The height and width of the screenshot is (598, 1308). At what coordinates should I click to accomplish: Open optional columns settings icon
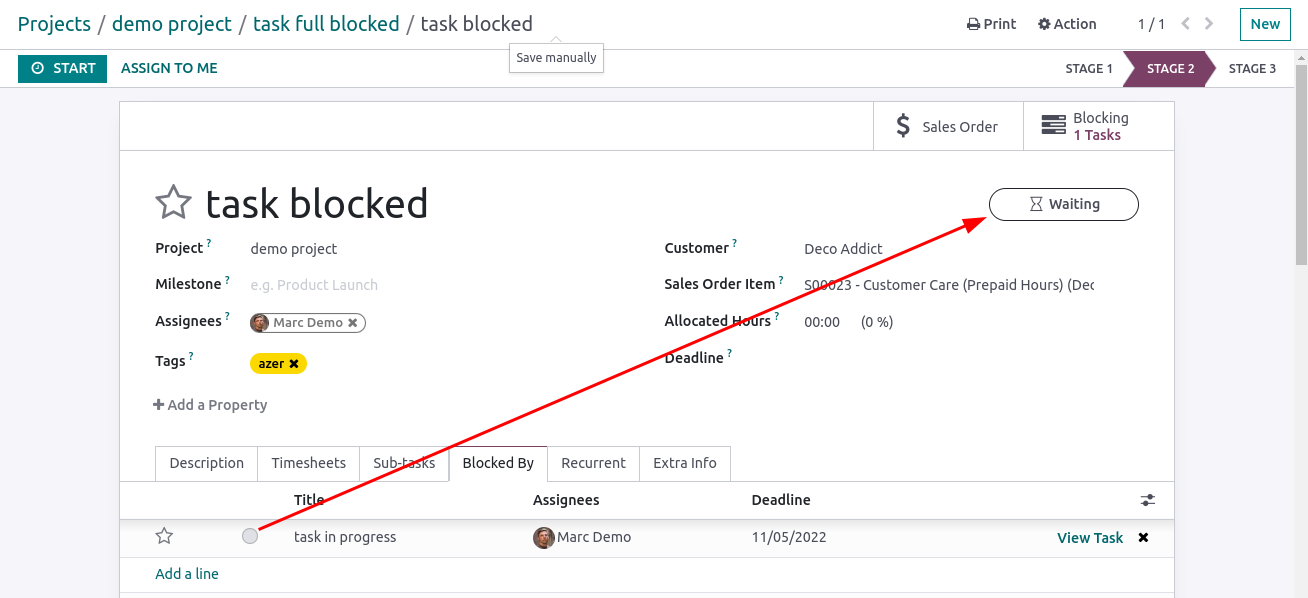(x=1147, y=500)
